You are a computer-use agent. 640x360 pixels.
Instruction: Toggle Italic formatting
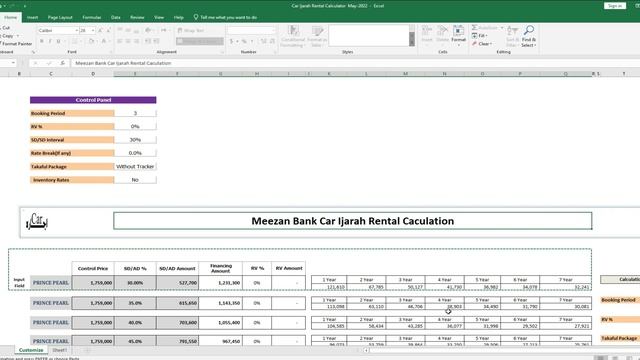coord(50,41)
